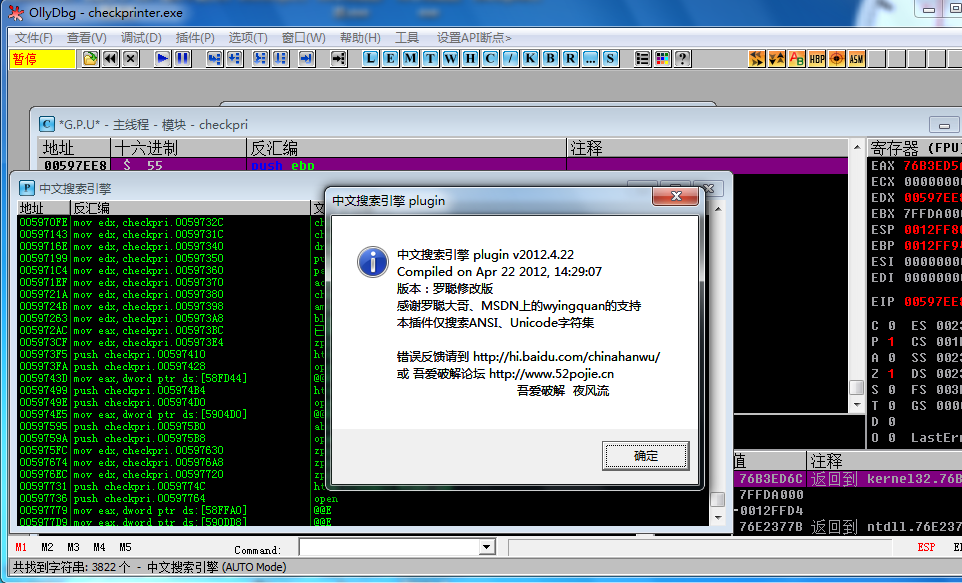Image resolution: width=962 pixels, height=583 pixels.
Task: Click the 十六进制 column header
Action: (179, 148)
